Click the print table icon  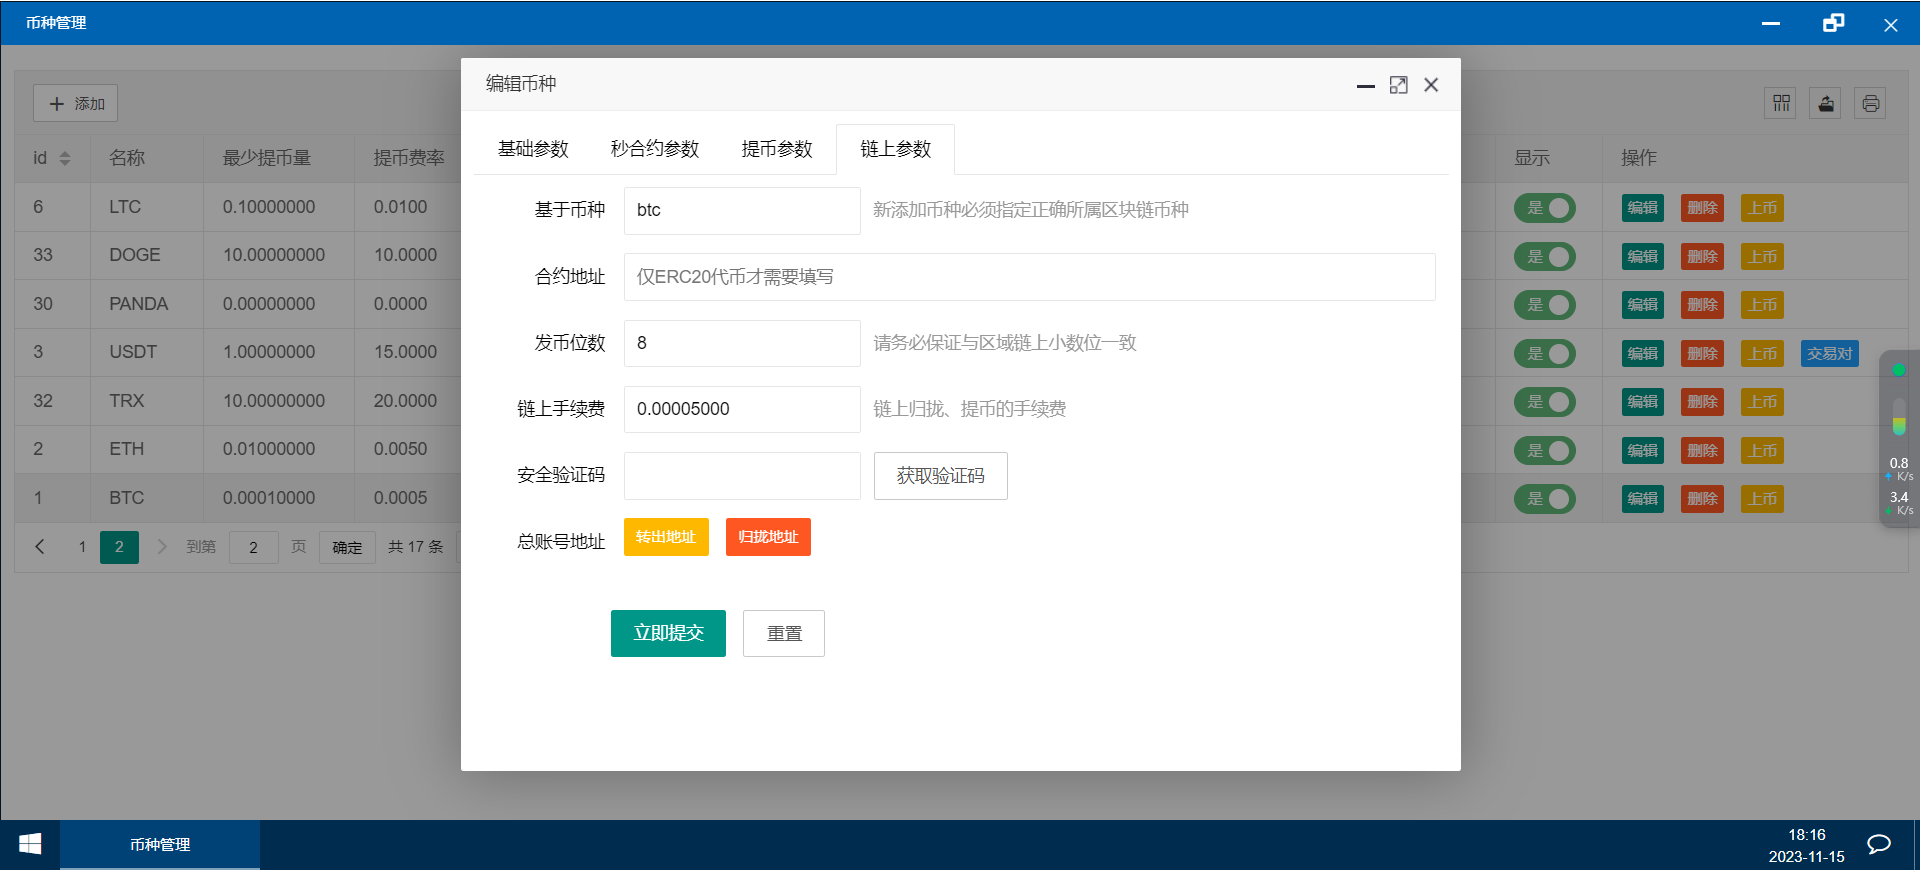click(1870, 103)
